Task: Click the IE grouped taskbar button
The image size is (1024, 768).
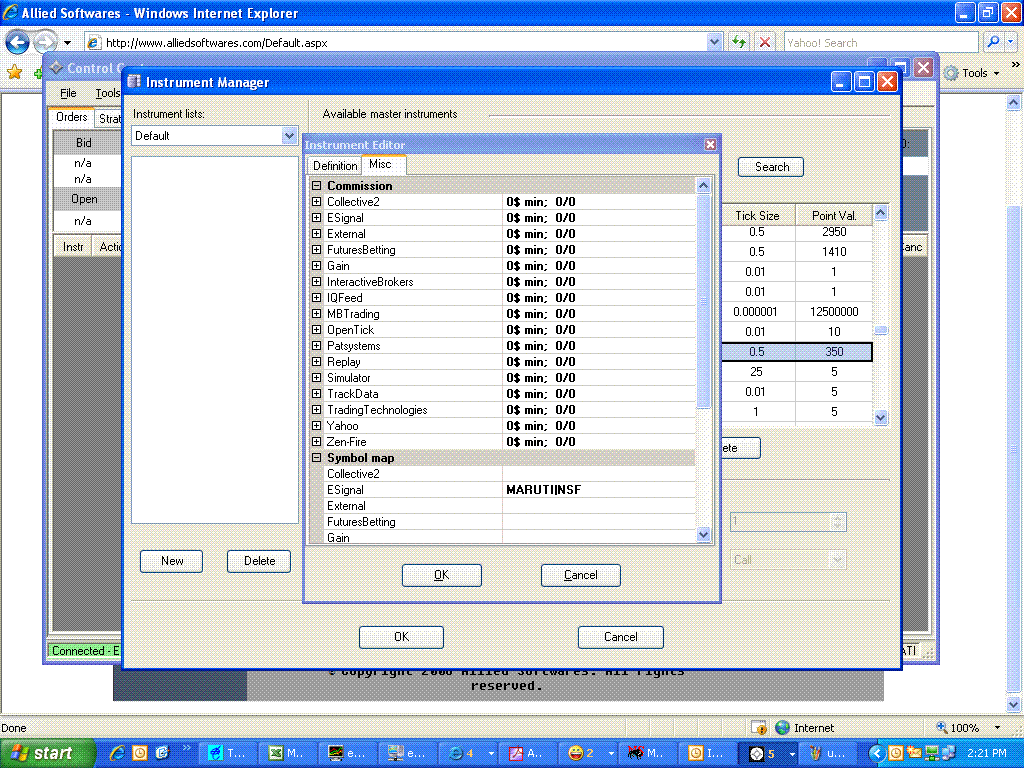Action: tap(470, 753)
